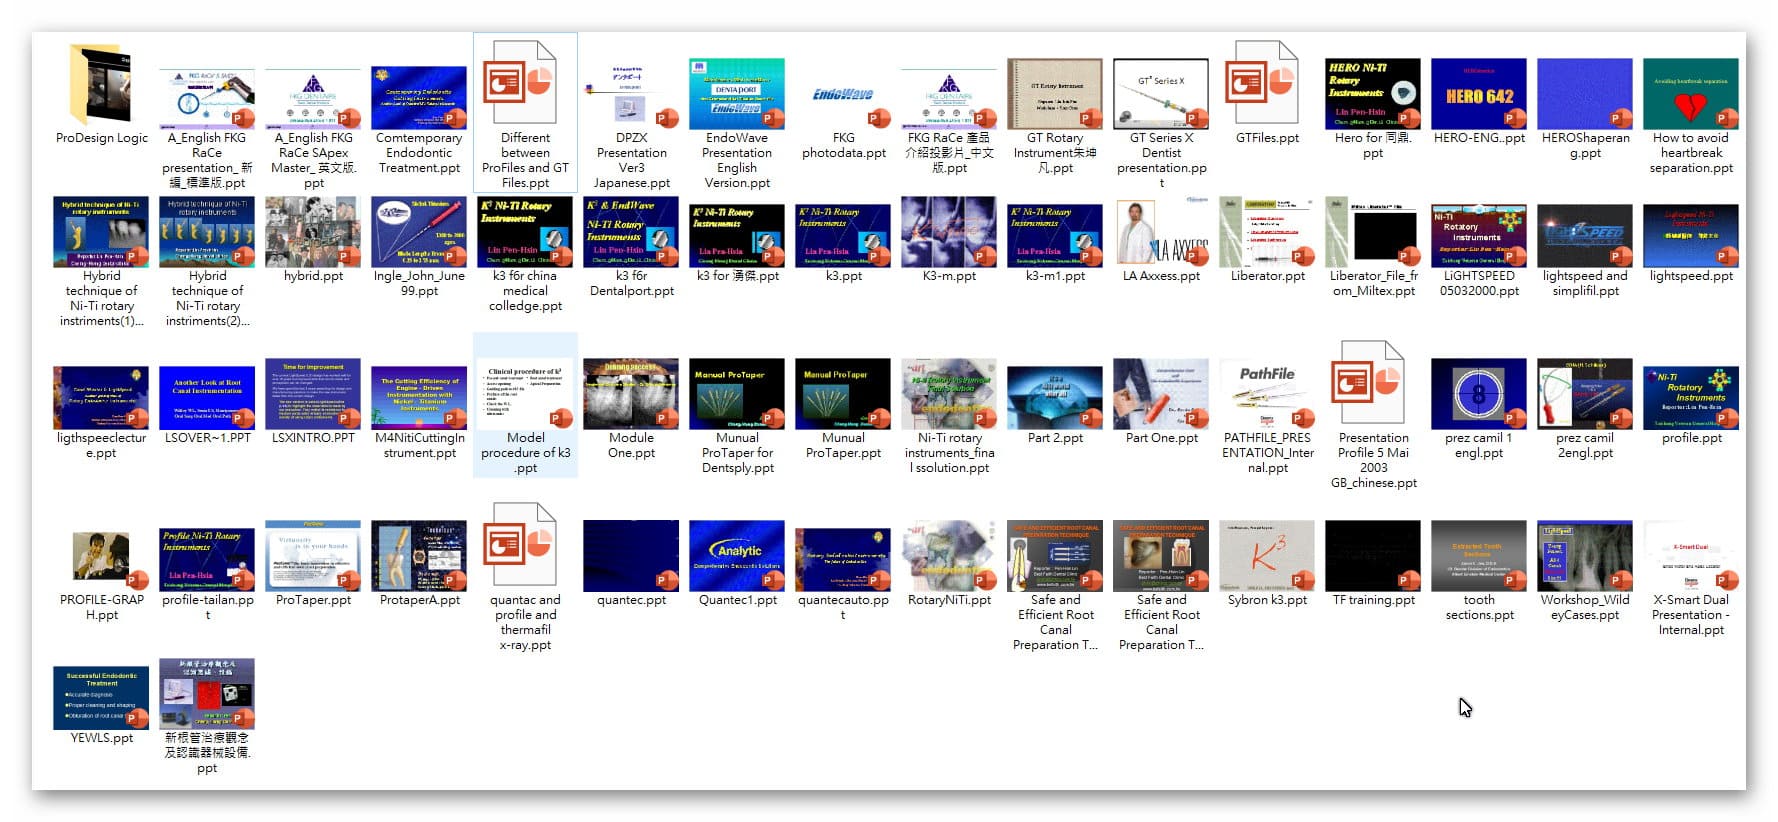Viewport: 1778px width, 822px height.
Task: Select the FKG photodata.ppt EndoWave thumbnail
Action: tap(843, 94)
